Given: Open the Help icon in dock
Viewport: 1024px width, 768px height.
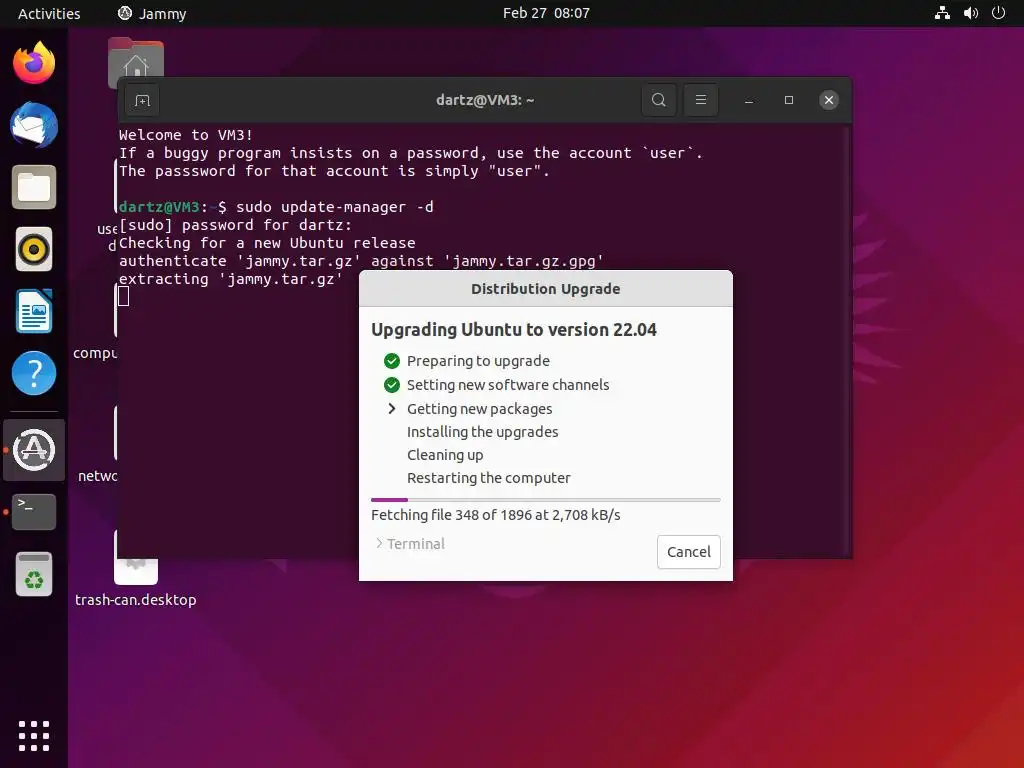Looking at the screenshot, I should tap(34, 373).
